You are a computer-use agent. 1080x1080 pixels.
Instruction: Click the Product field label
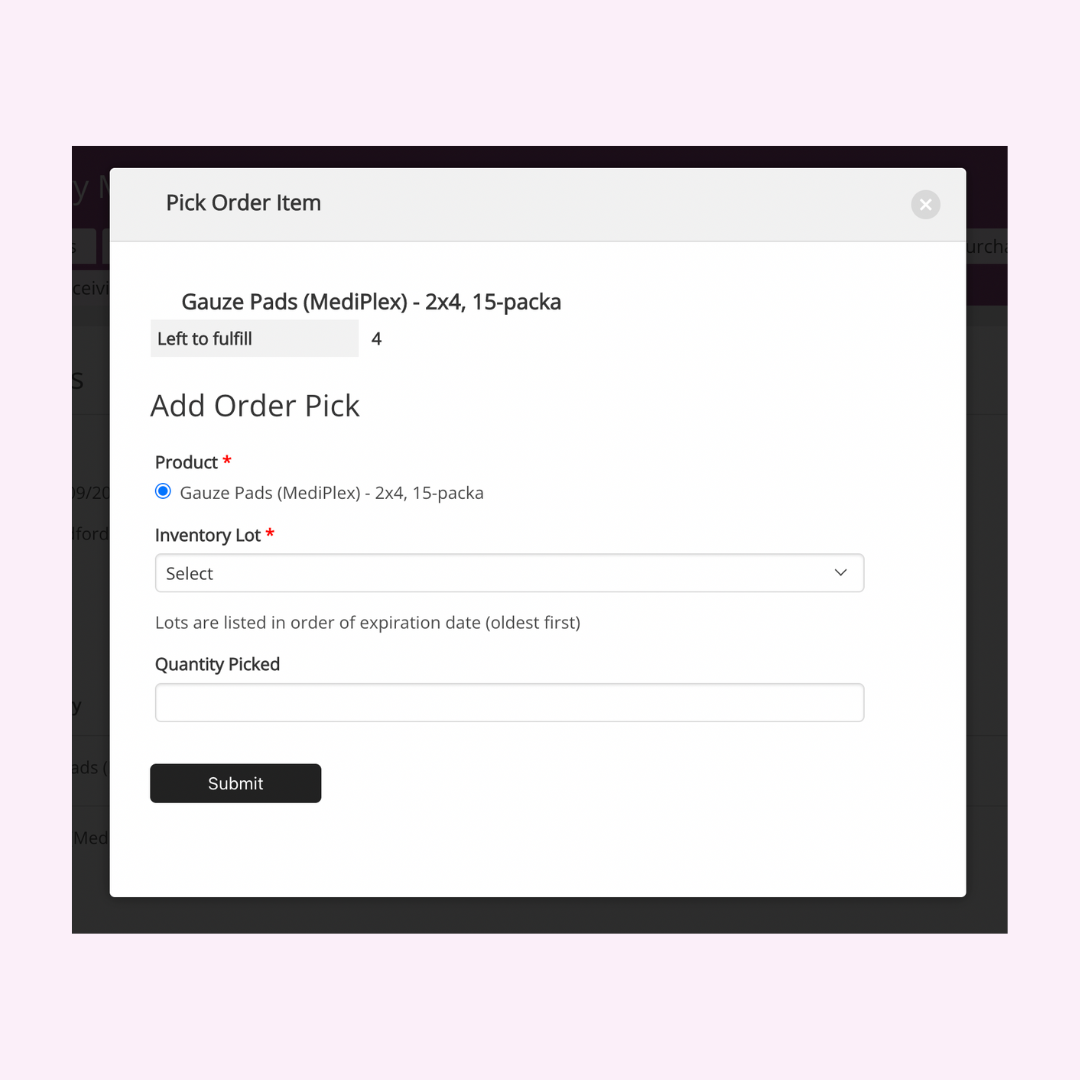tap(186, 462)
